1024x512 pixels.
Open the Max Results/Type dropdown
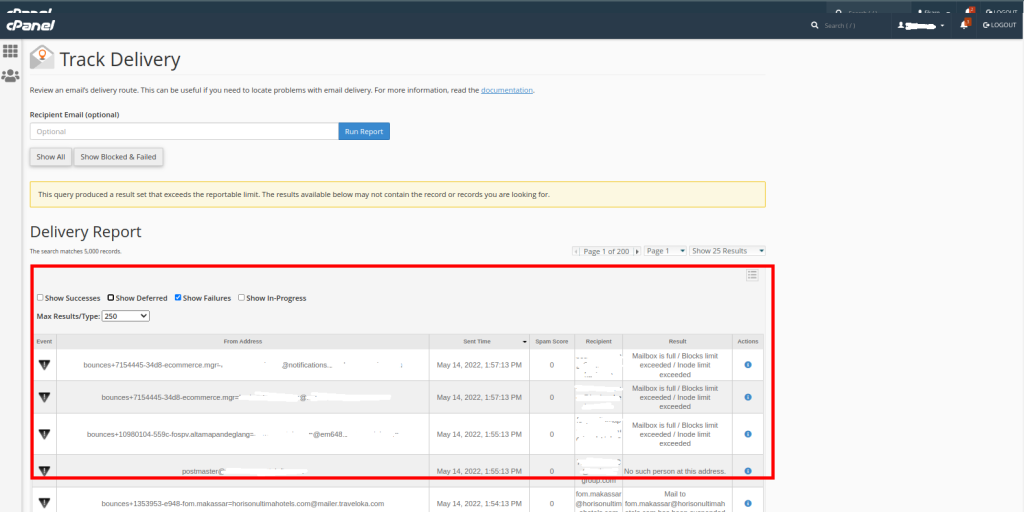(x=125, y=316)
